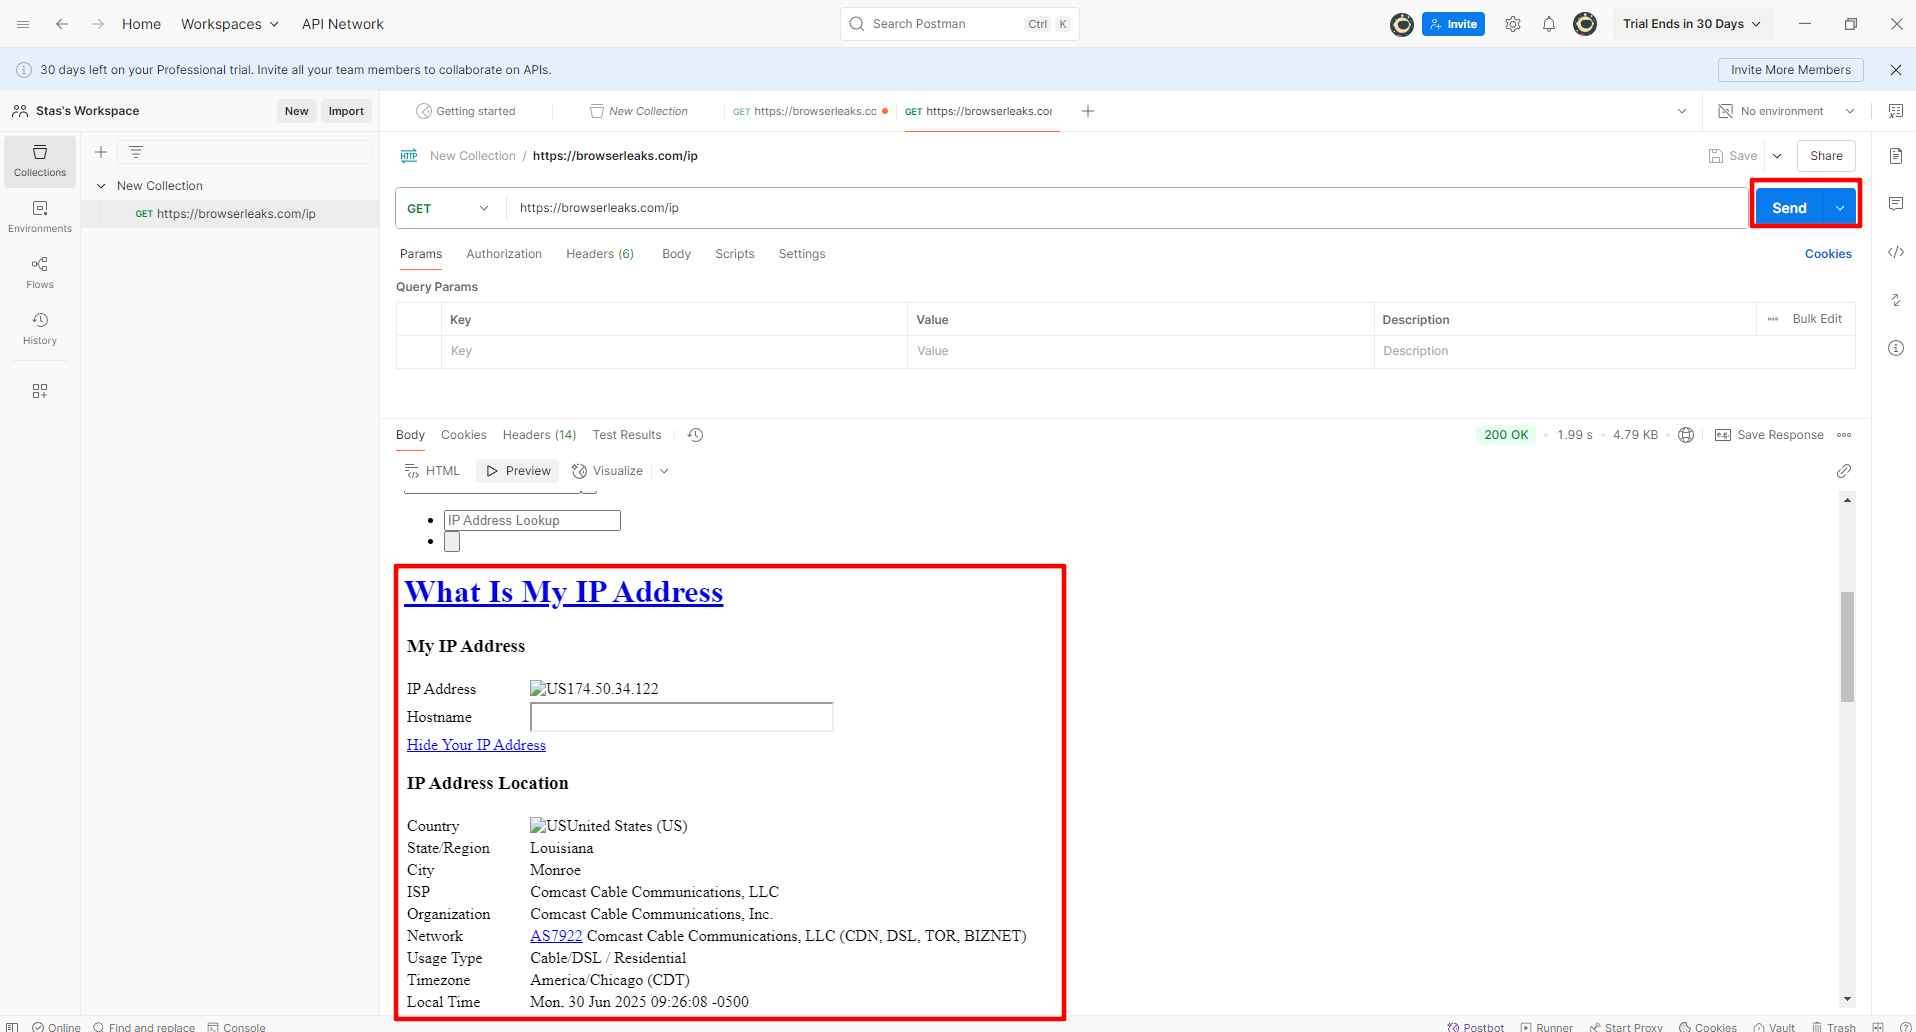The image size is (1916, 1032).
Task: Open the No environment selector
Action: (x=1786, y=111)
